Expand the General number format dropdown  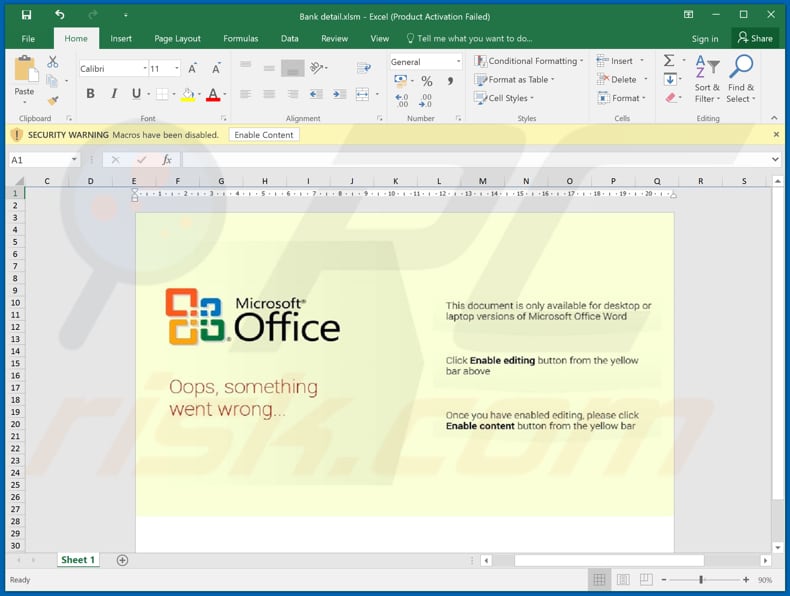click(x=459, y=62)
